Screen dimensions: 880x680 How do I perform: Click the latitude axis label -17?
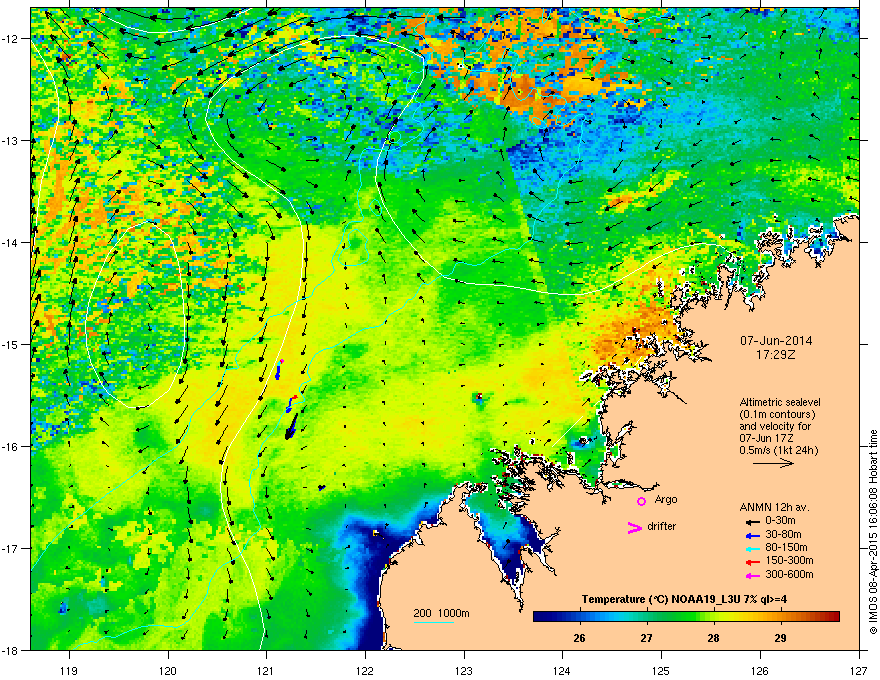(x=10, y=549)
